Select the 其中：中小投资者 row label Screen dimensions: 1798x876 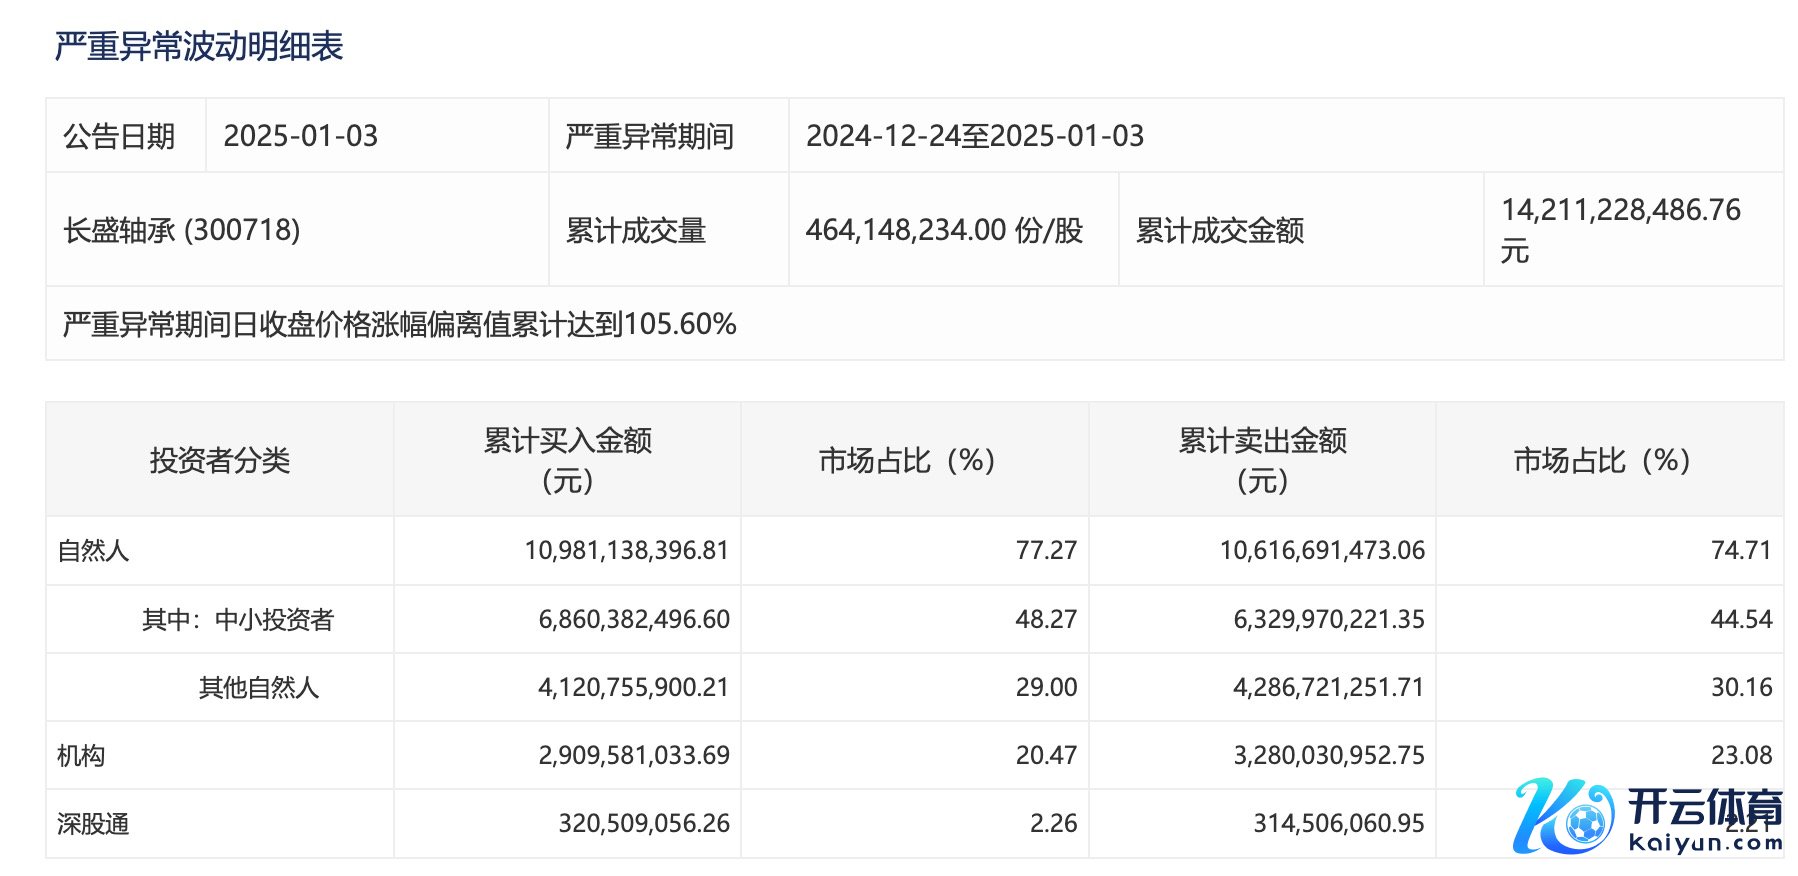coord(237,620)
